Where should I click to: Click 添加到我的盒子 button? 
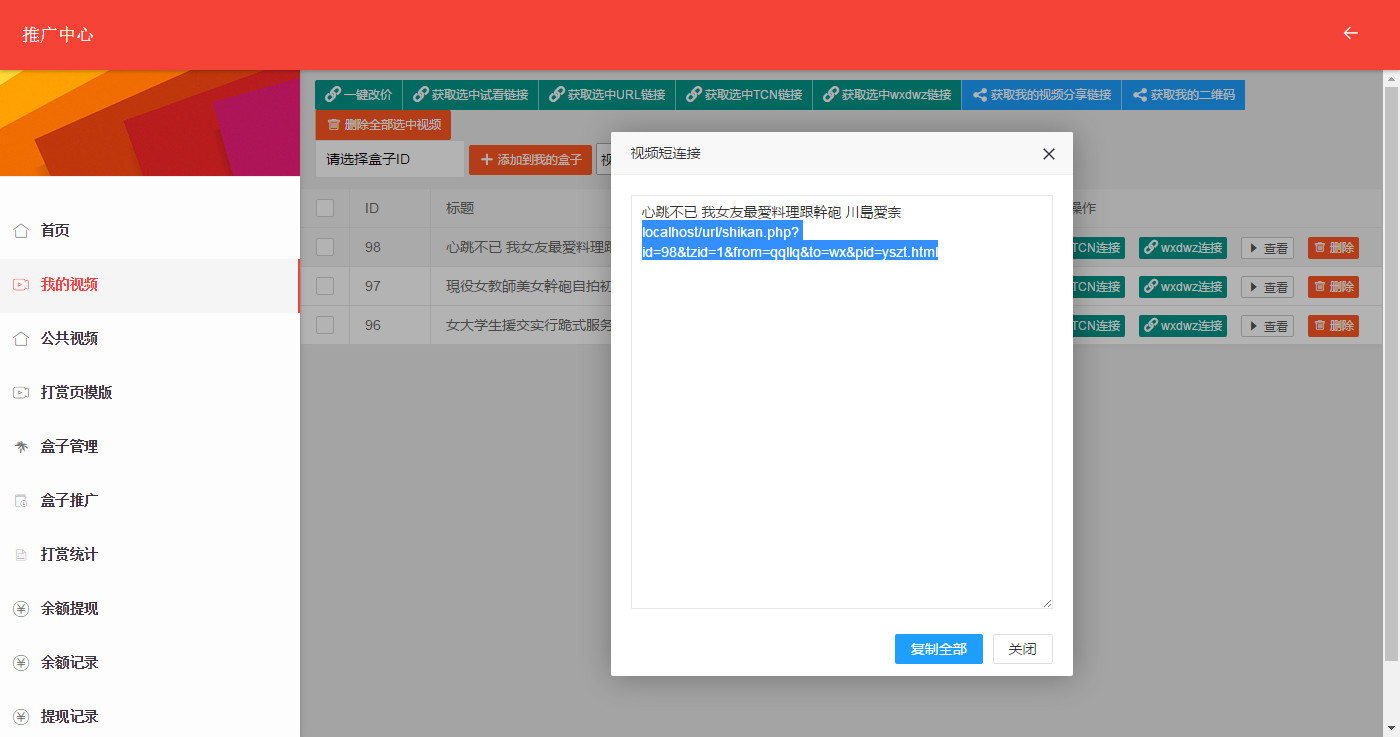click(530, 159)
